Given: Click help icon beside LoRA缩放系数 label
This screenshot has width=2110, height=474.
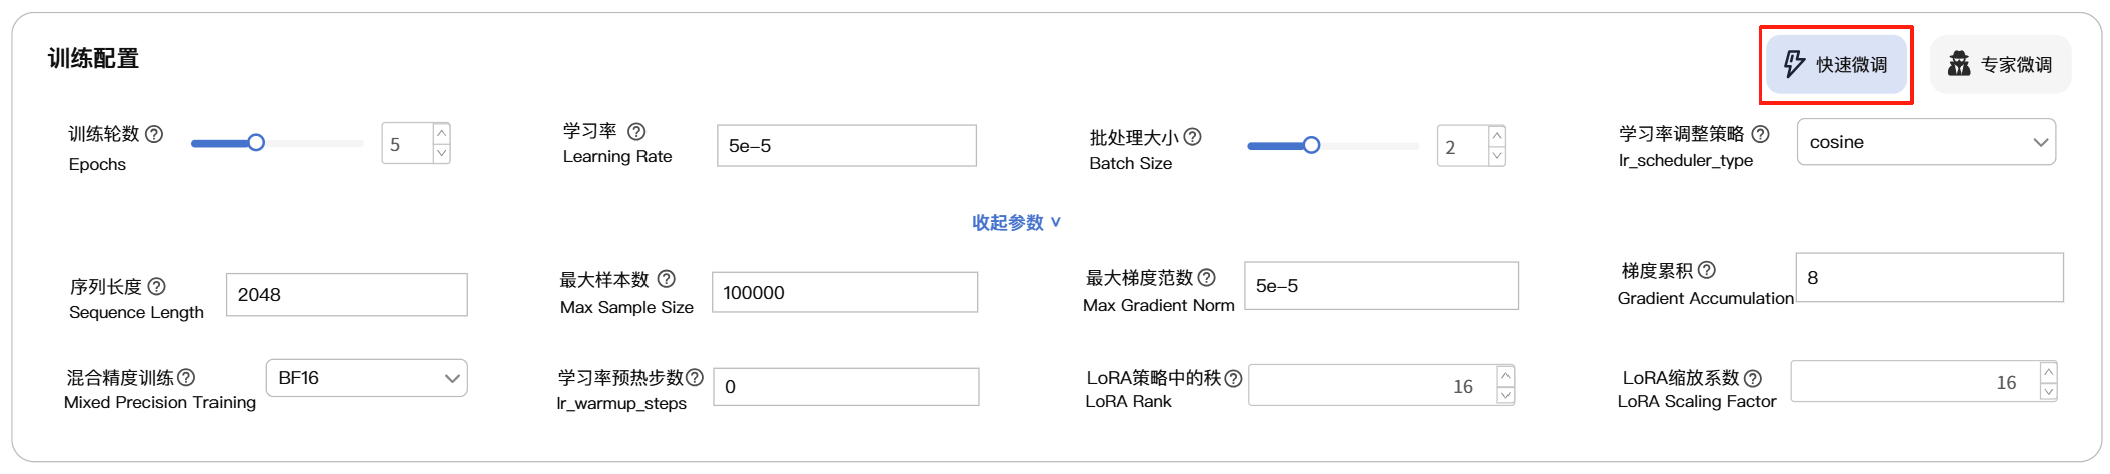Looking at the screenshot, I should click(x=1753, y=378).
